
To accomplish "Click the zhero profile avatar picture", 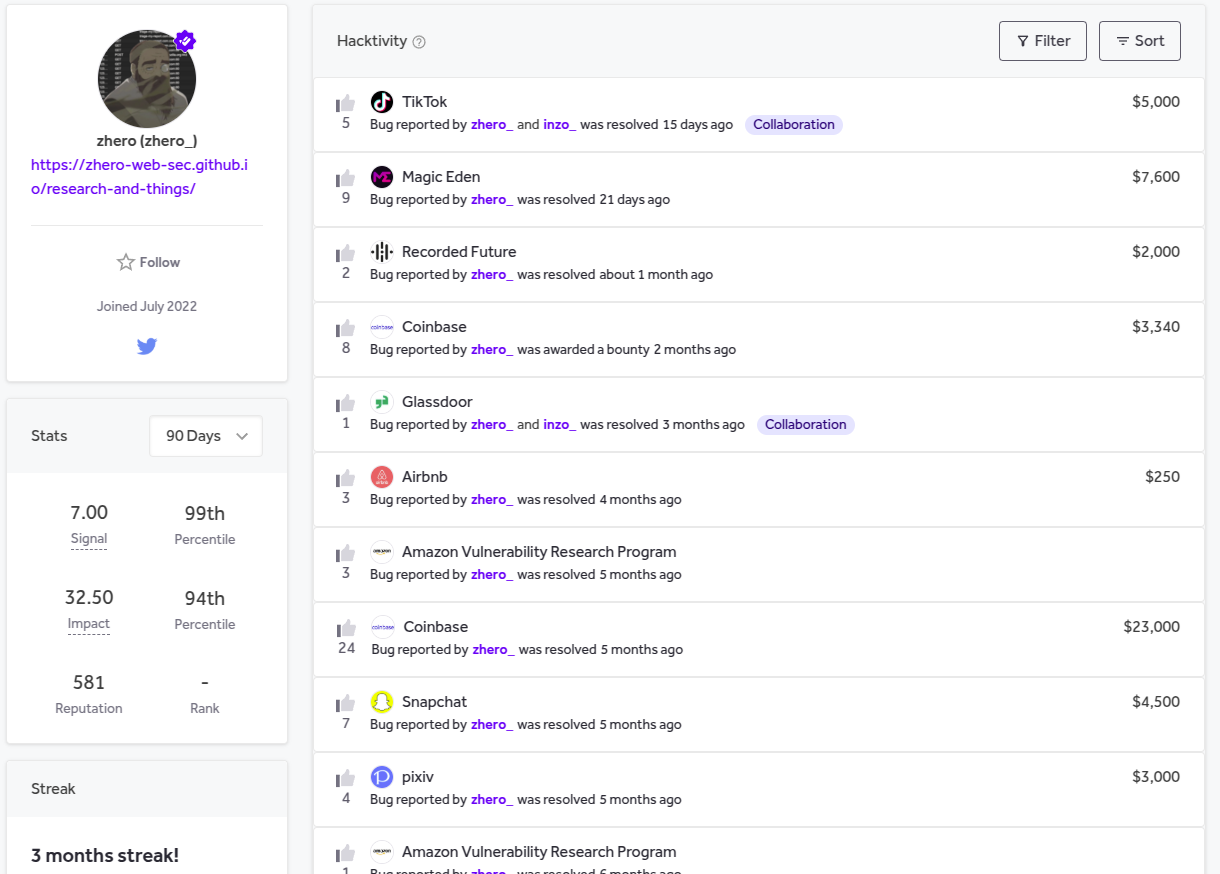I will tap(147, 79).
